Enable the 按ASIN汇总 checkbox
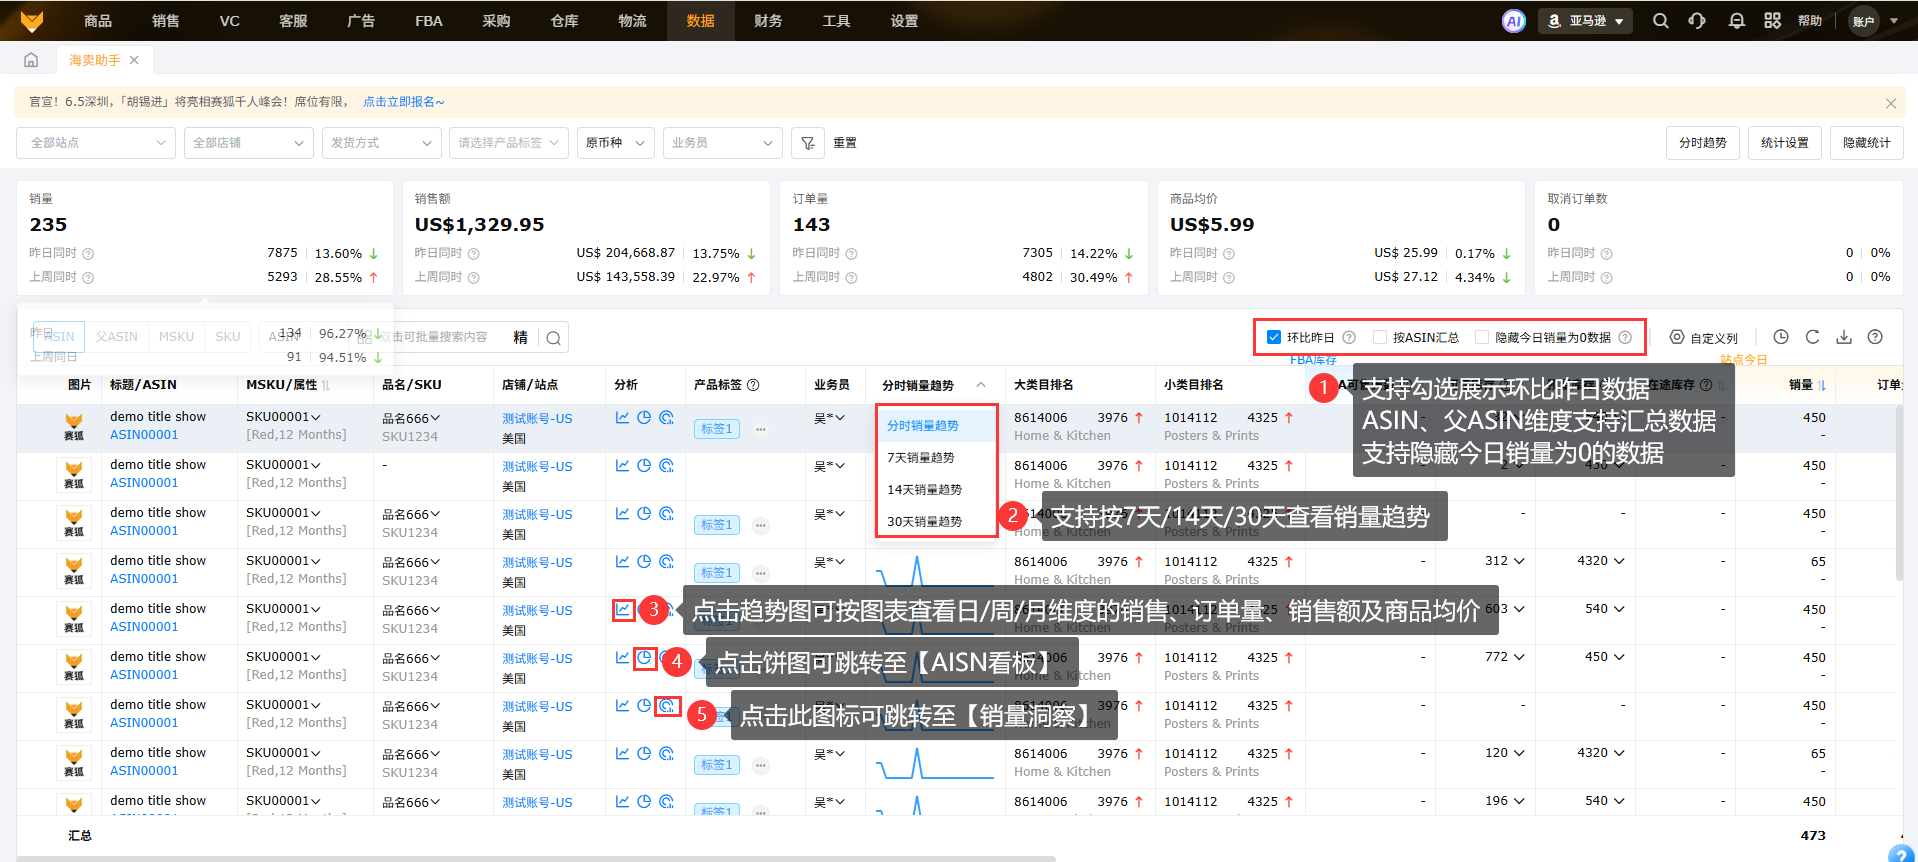 1380,337
